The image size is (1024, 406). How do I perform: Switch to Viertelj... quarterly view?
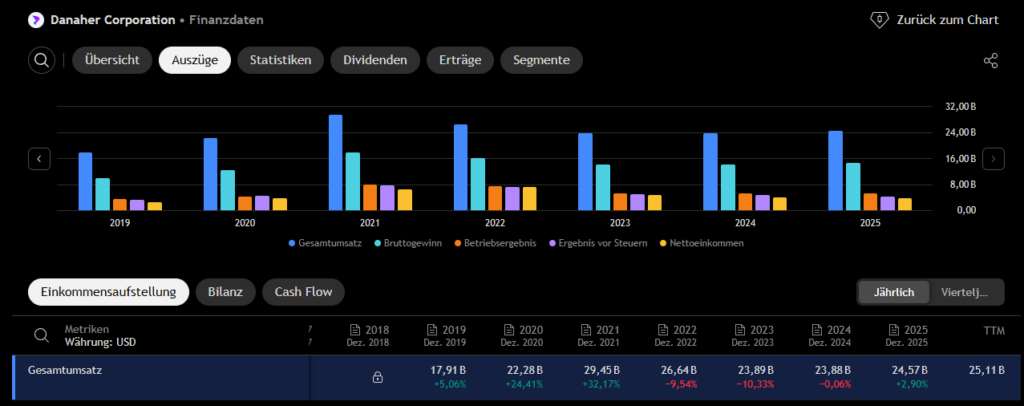[x=965, y=292]
